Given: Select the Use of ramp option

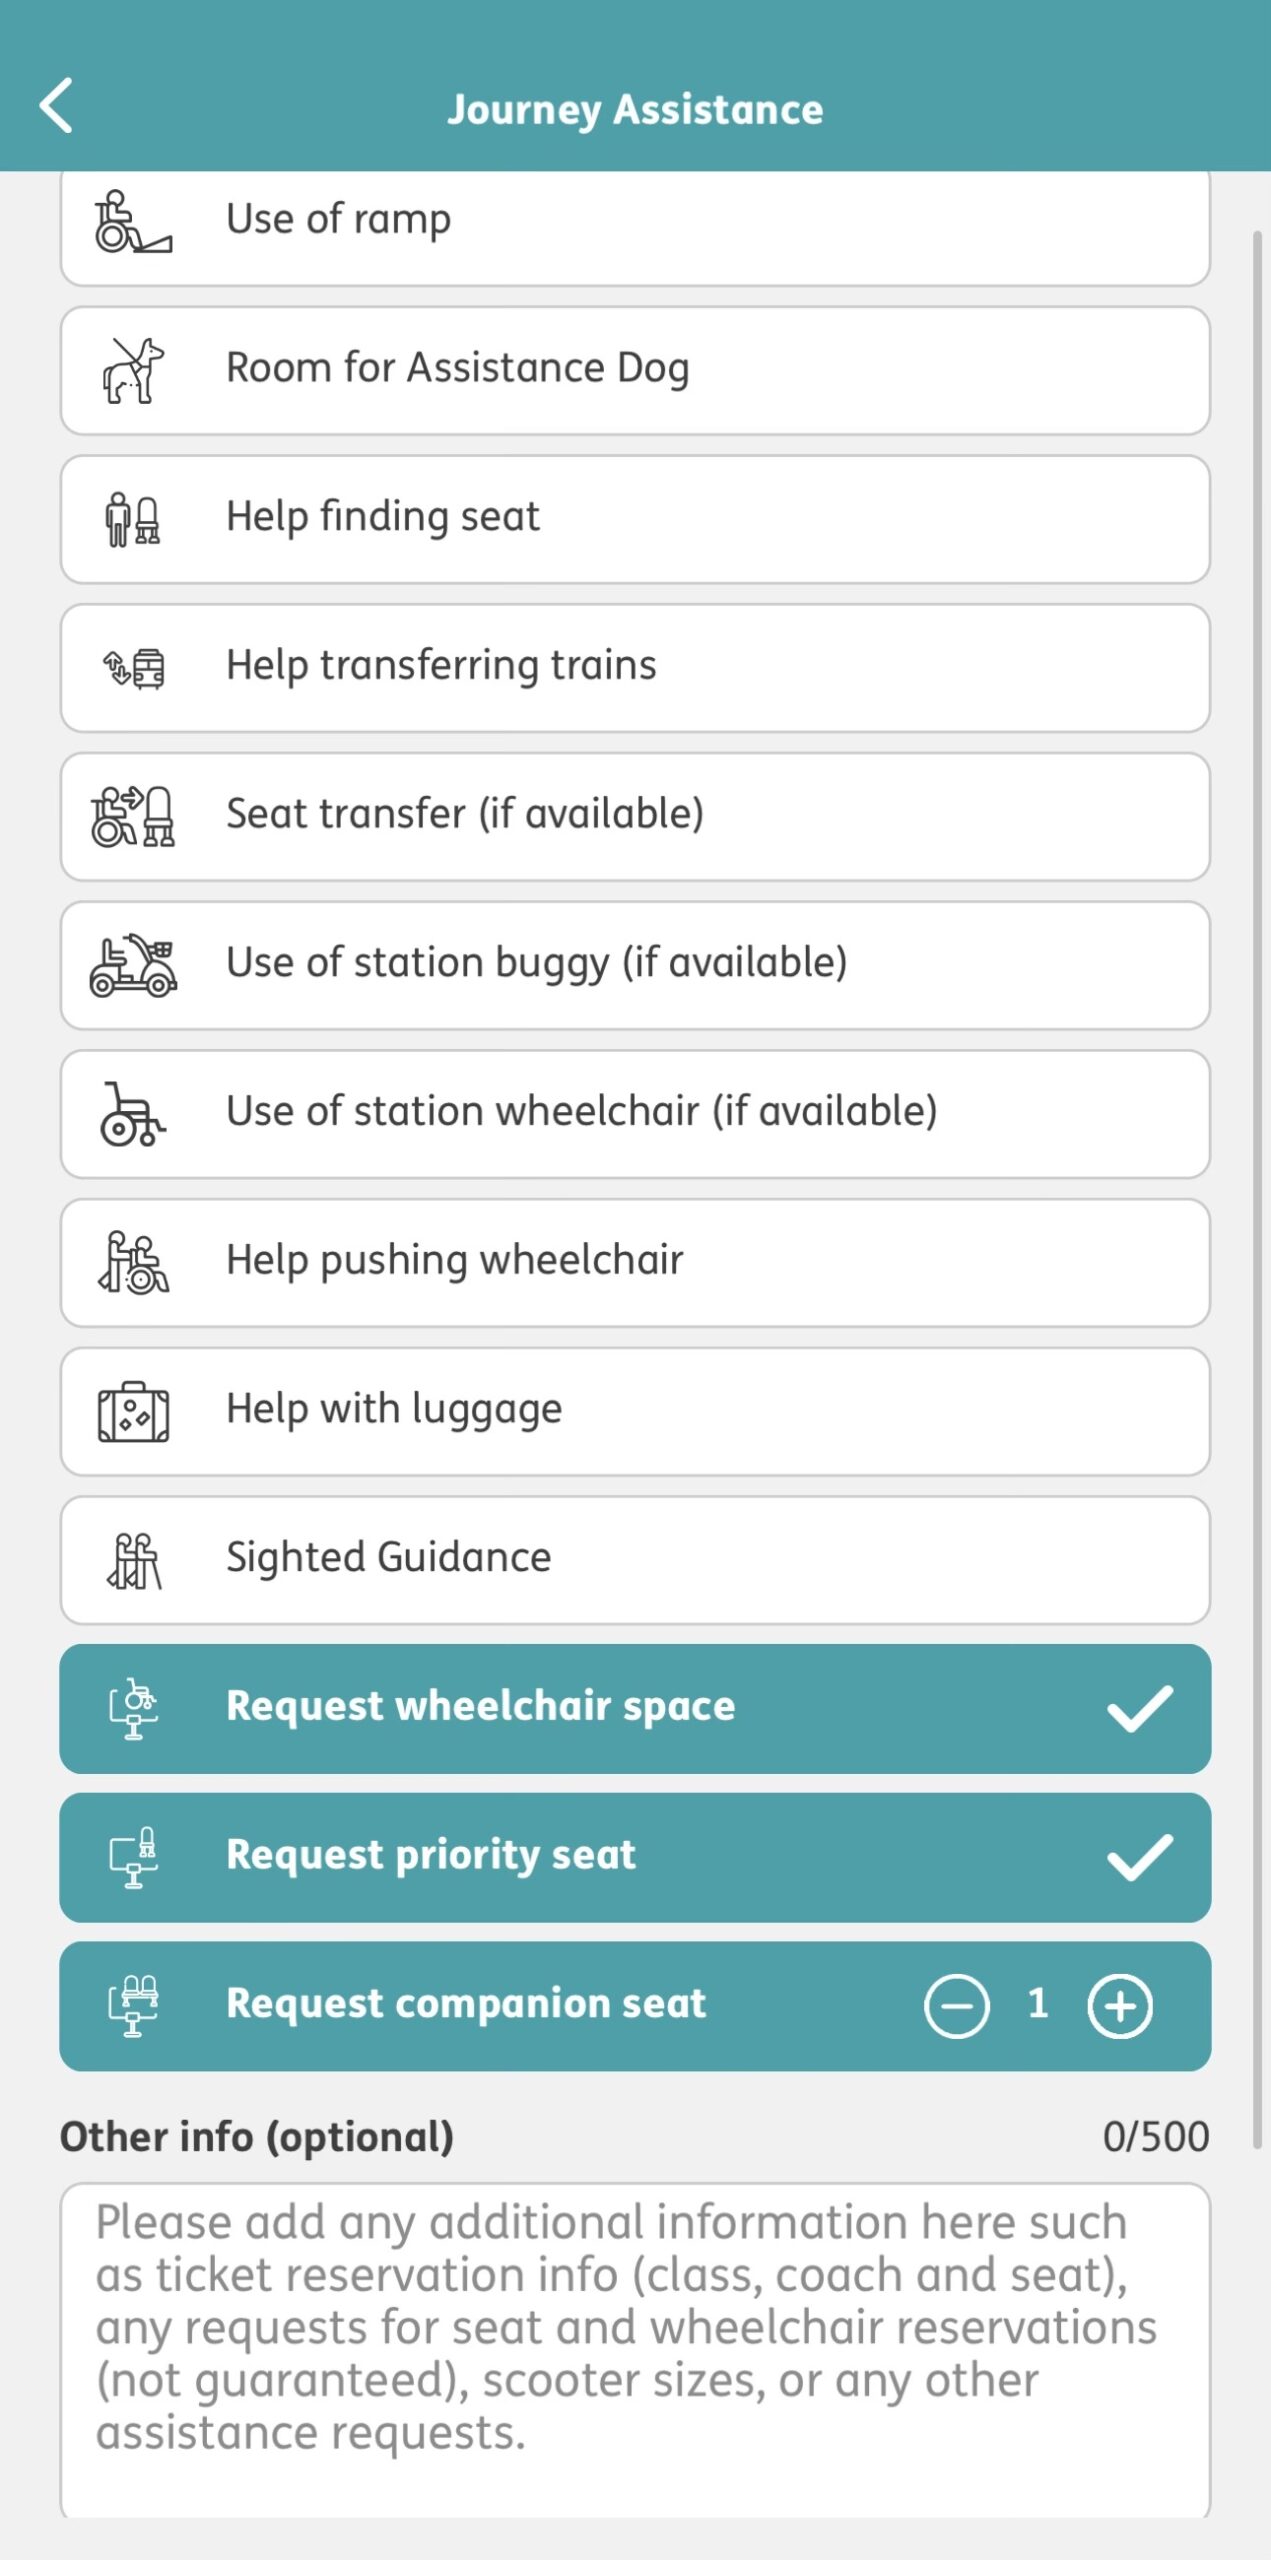Looking at the screenshot, I should 635,222.
